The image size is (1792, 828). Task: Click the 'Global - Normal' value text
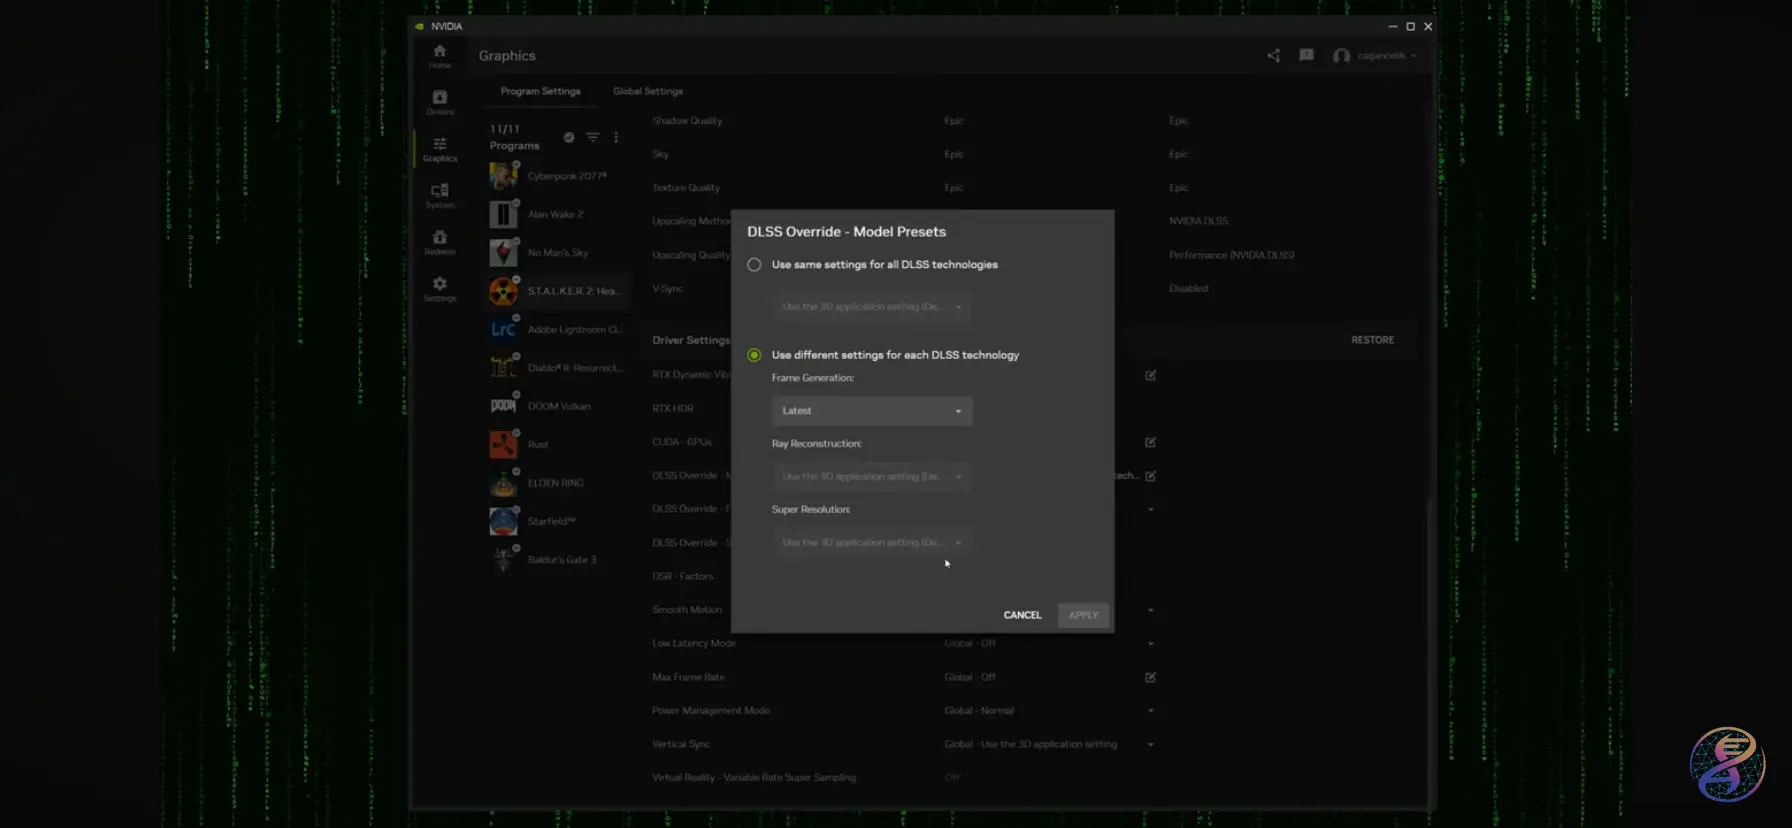[979, 711]
